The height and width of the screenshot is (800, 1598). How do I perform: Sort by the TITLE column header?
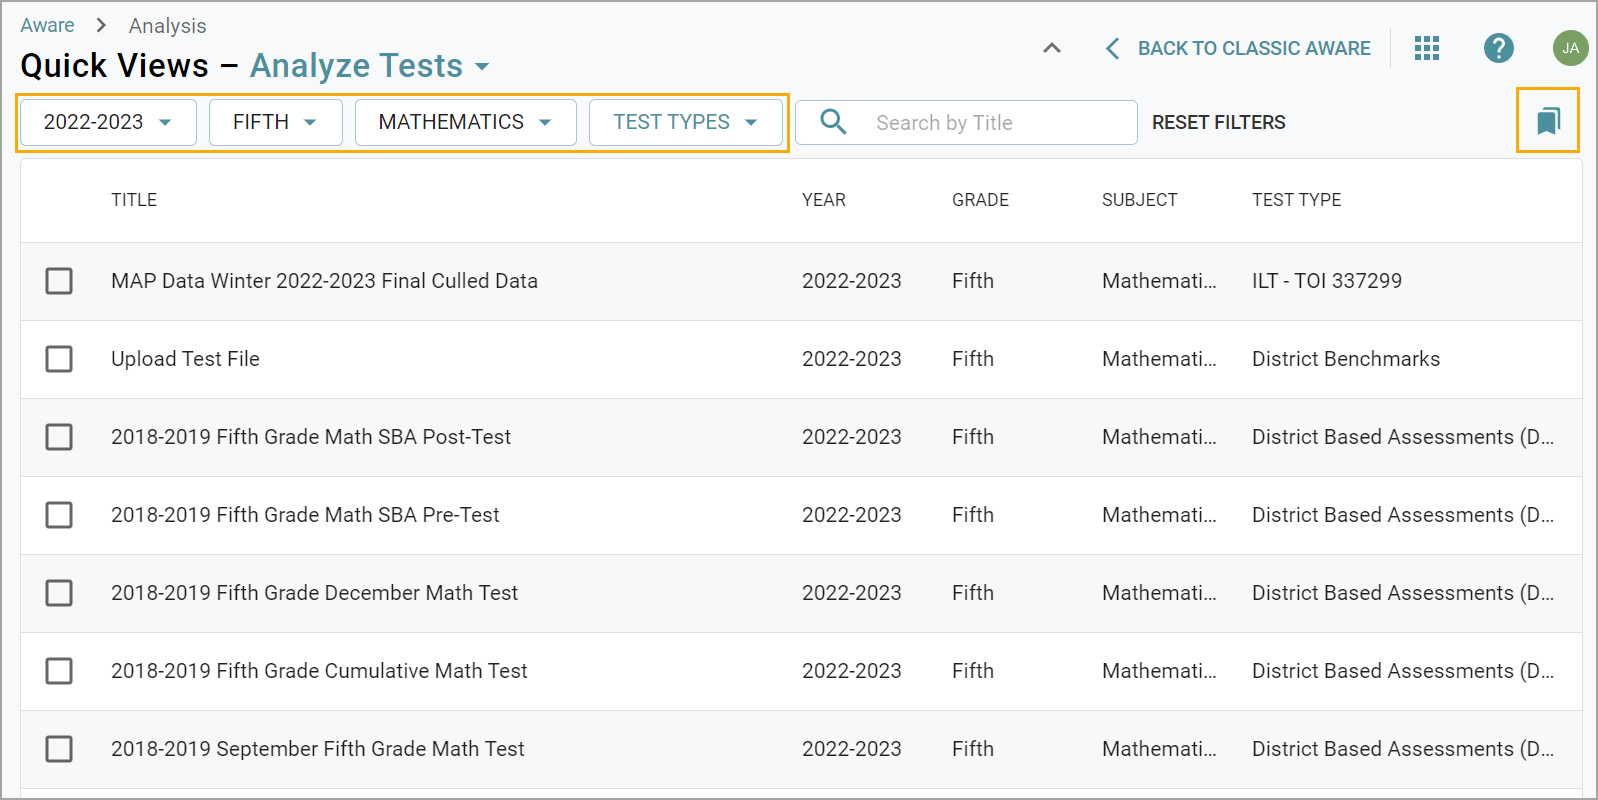134,200
